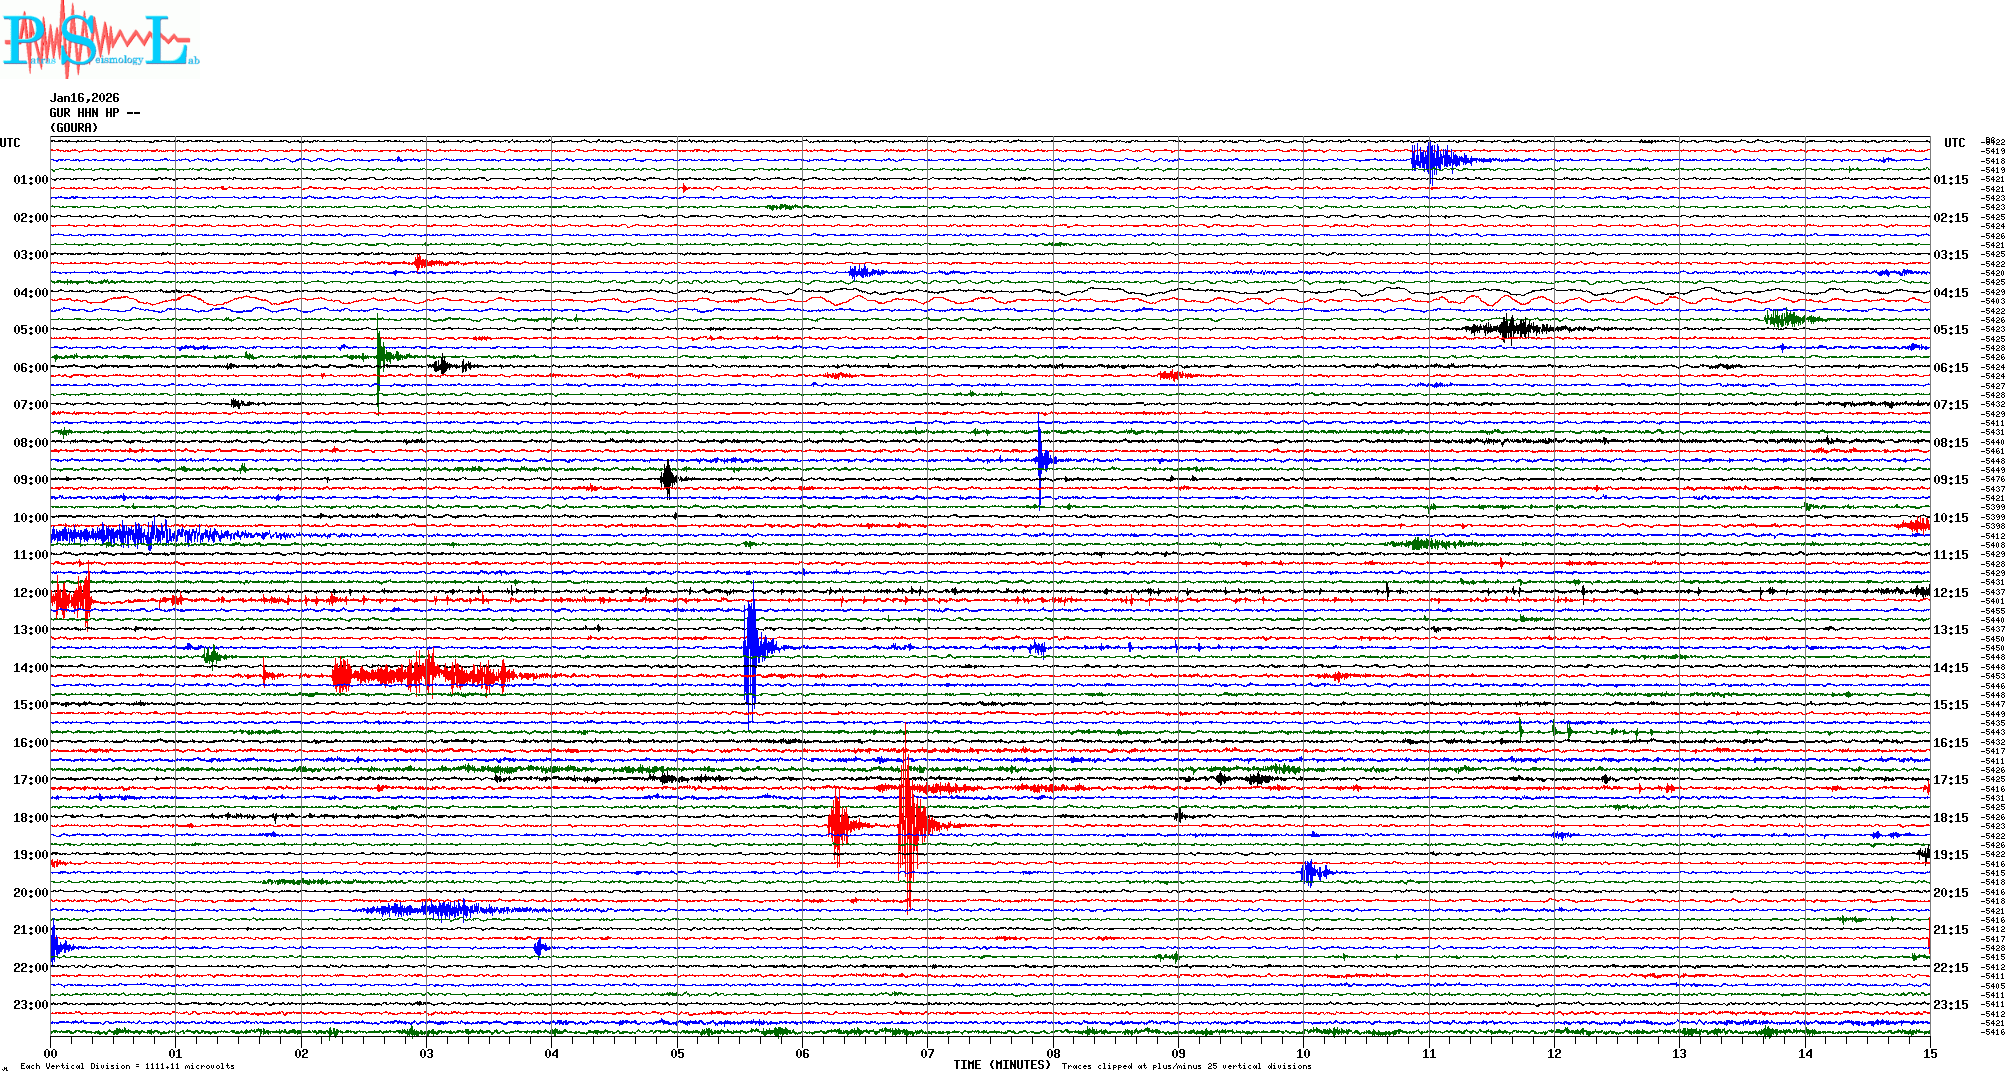
Task: Click the (GOURA) station name text
Action: click(74, 128)
